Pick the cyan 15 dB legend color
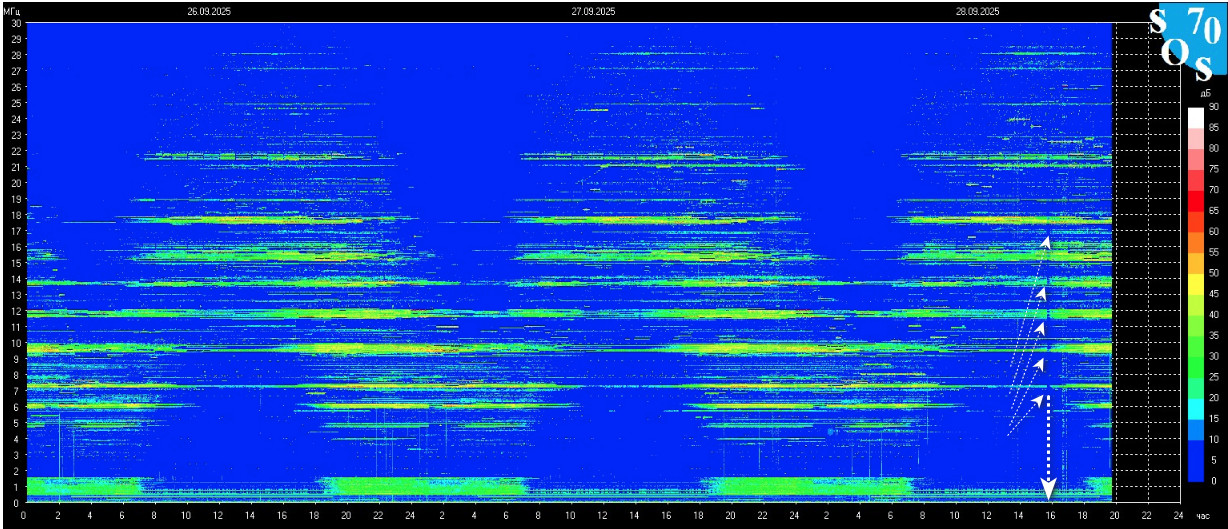The width and height of the screenshot is (1228, 529). pyautogui.click(x=1196, y=419)
